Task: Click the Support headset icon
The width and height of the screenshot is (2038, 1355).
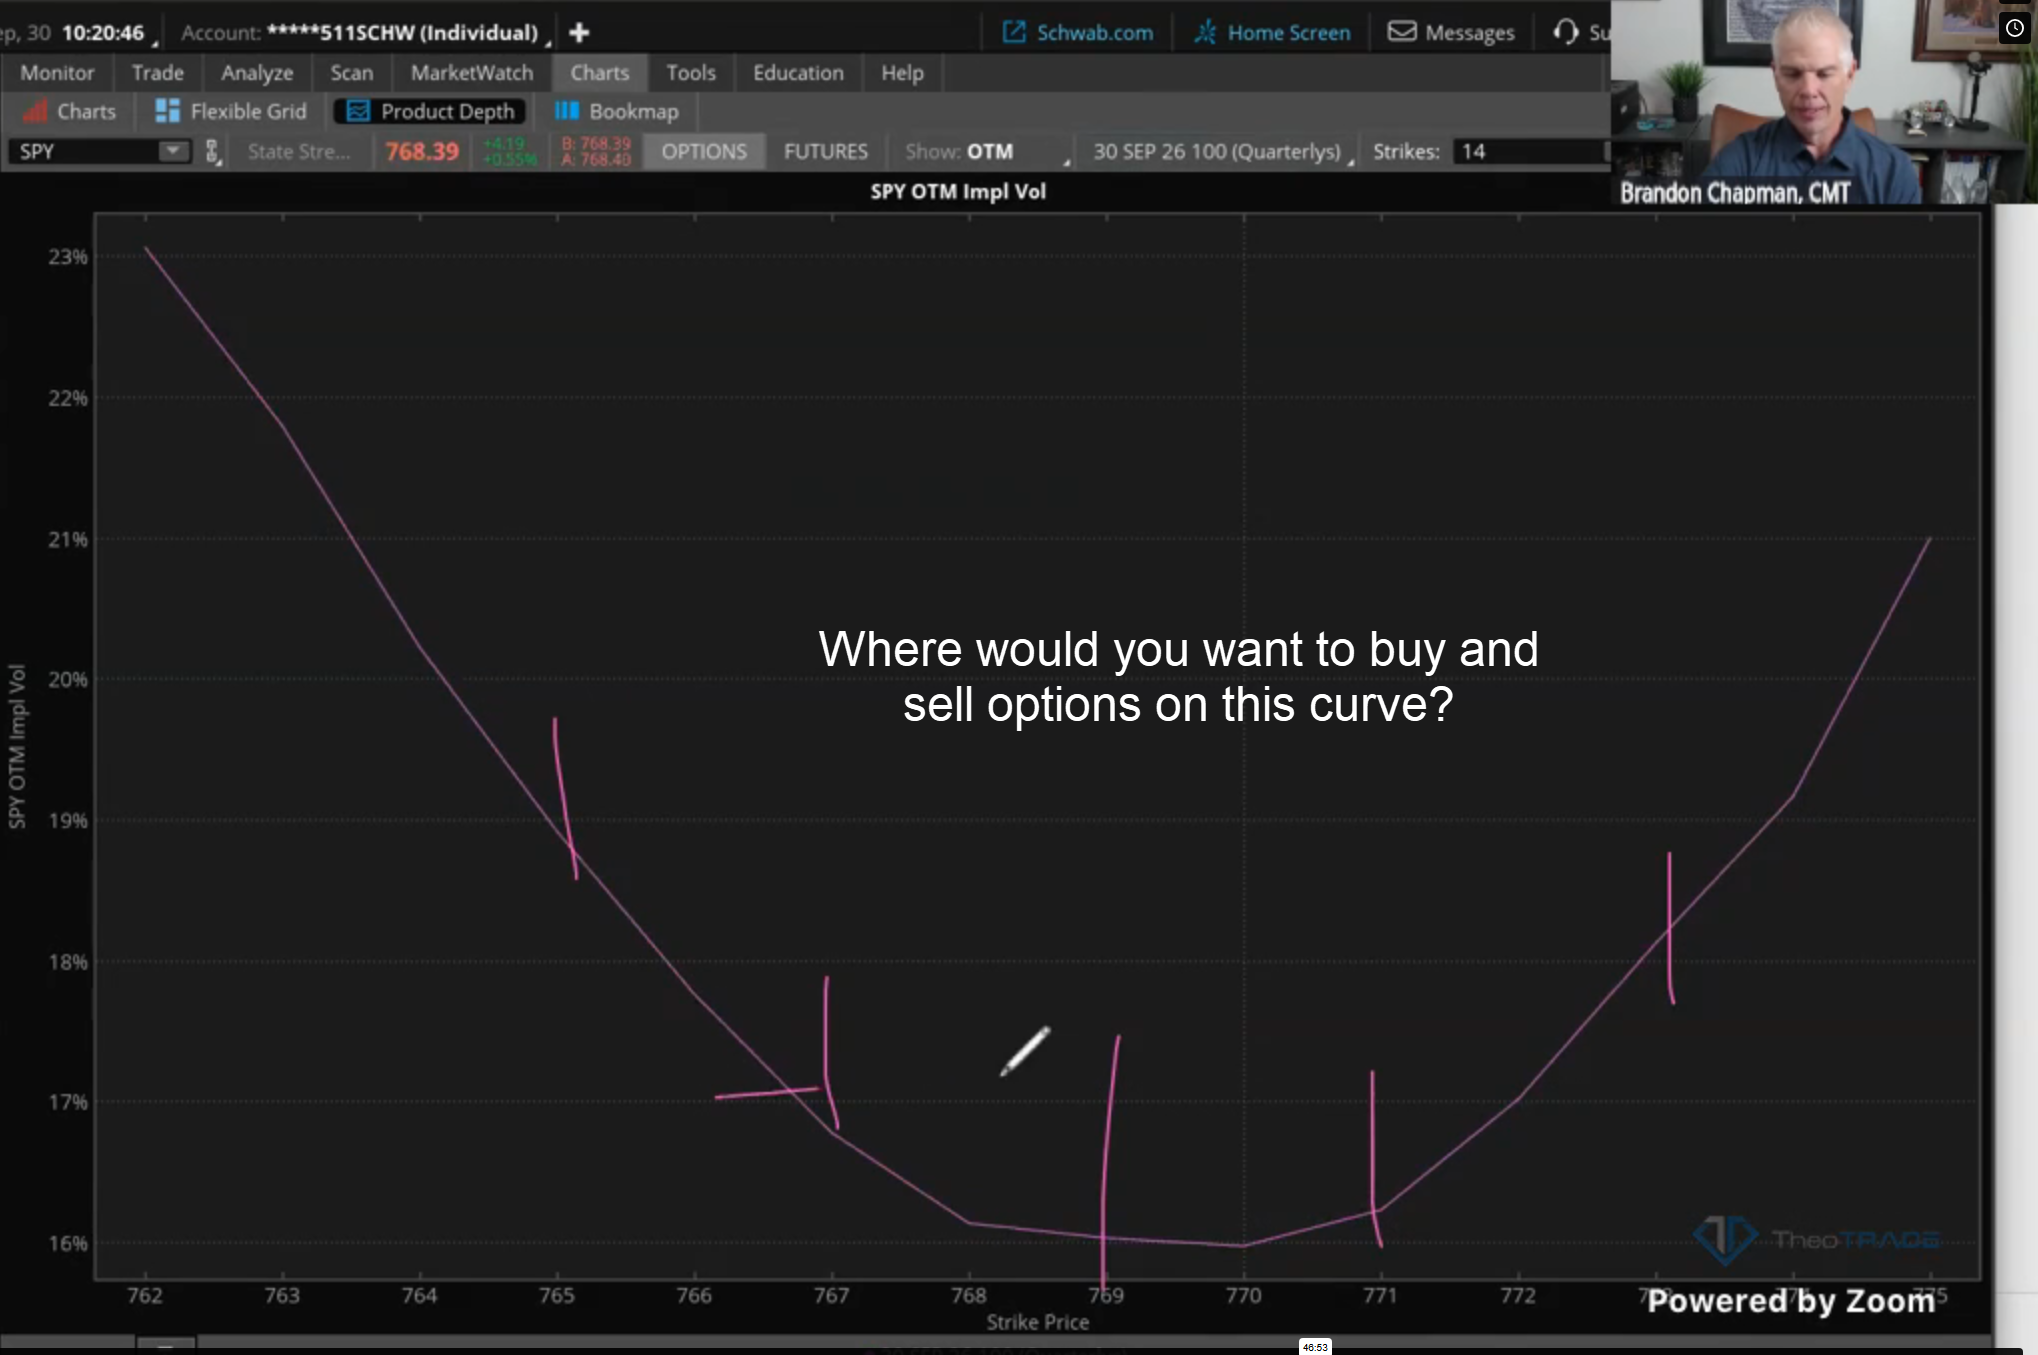Action: click(1565, 32)
